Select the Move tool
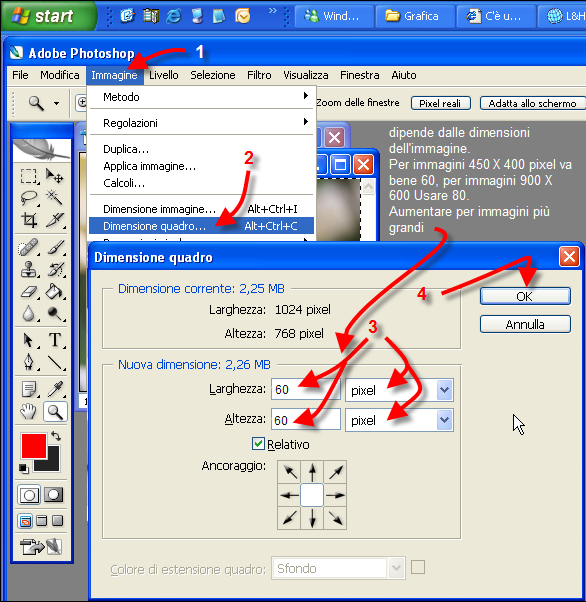The image size is (586, 602). pos(55,176)
